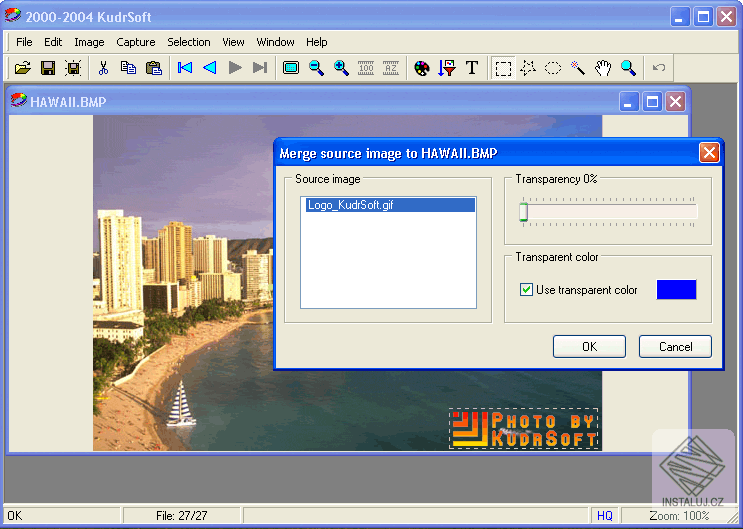Click the save selection disk icon
The image size is (743, 529).
[x=73, y=68]
